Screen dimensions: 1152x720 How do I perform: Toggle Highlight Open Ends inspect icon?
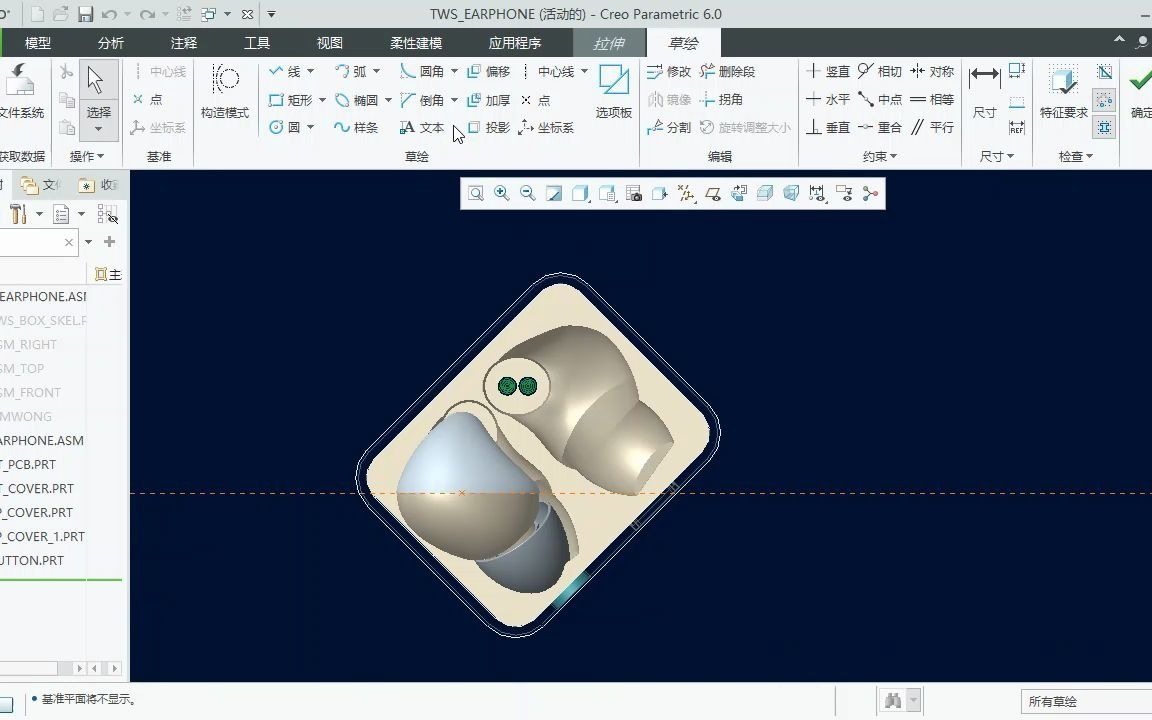click(x=1104, y=99)
